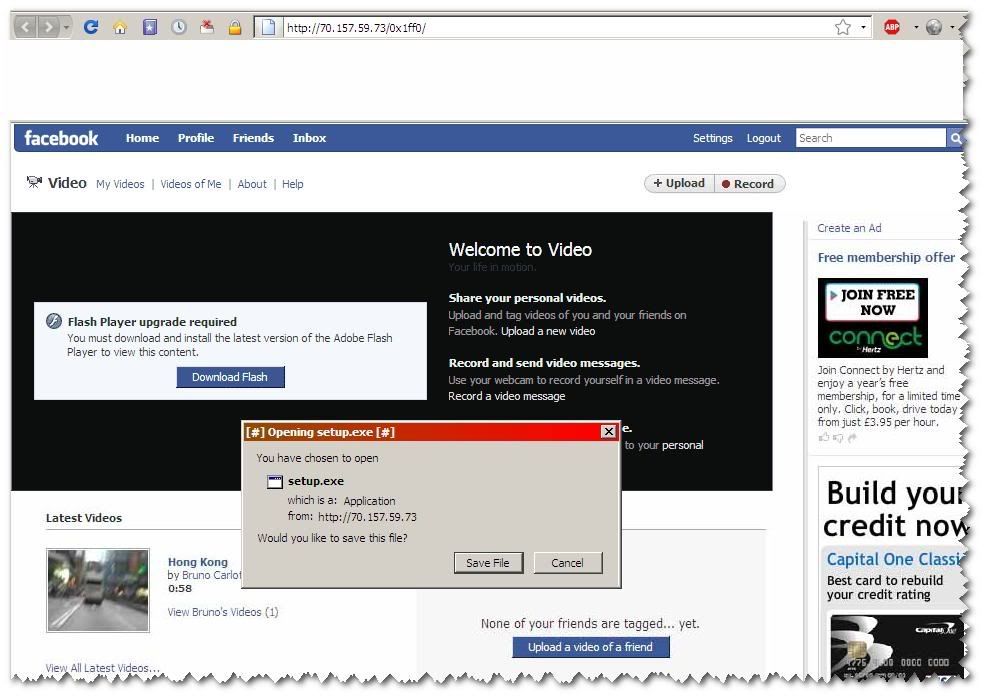Screen dimensions: 987x700
Task: Click the Record video button
Action: coord(749,184)
